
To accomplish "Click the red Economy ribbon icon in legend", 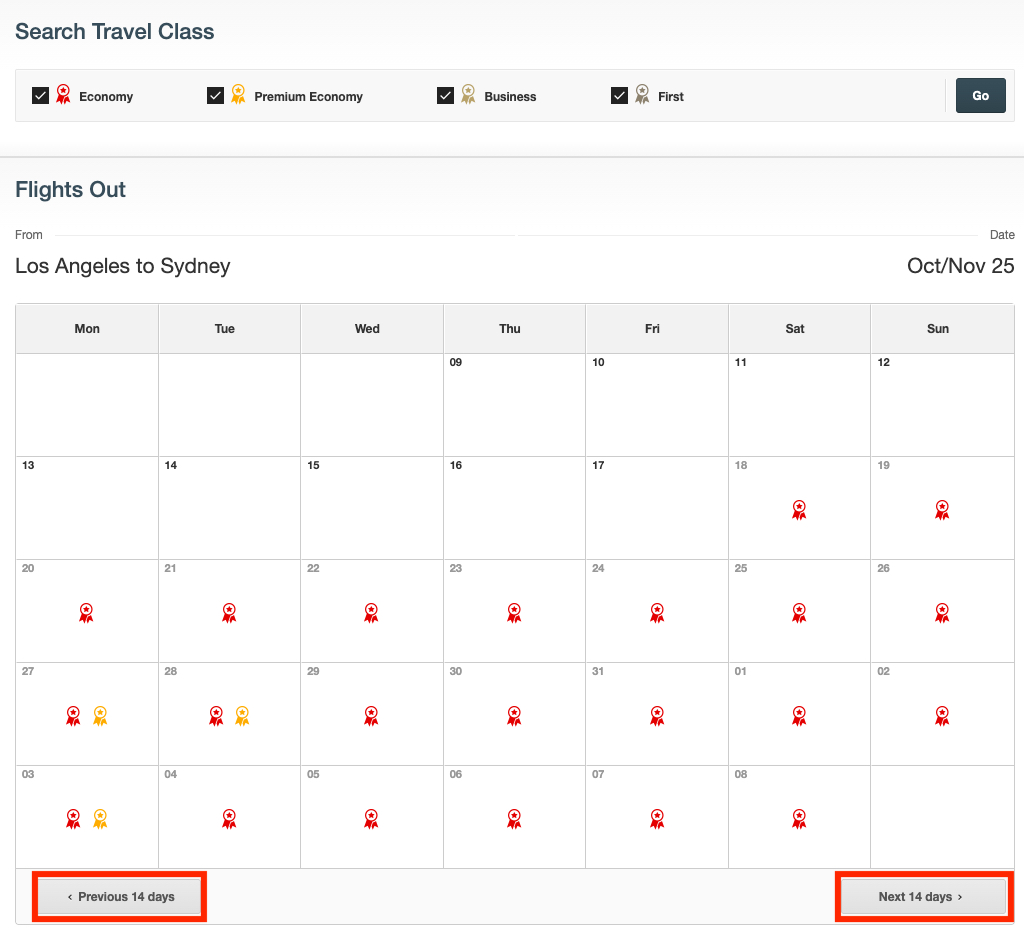I will pos(63,94).
